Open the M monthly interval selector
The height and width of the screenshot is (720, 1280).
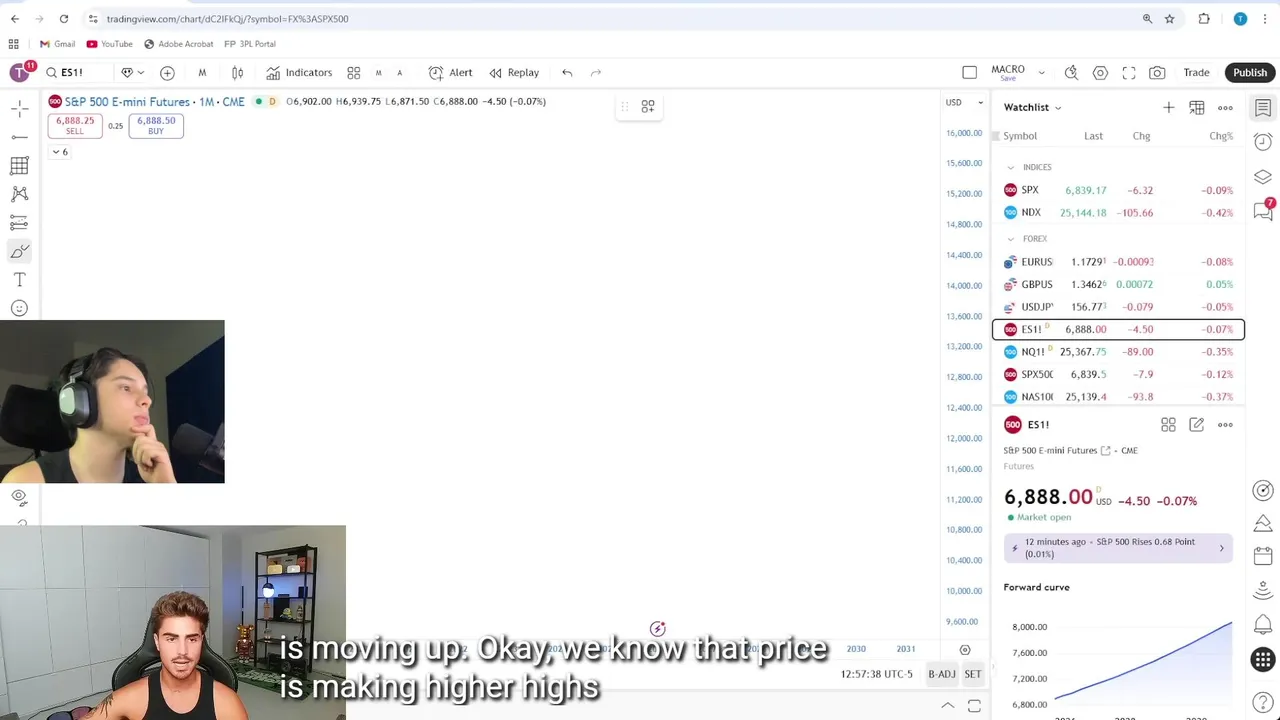click(x=202, y=73)
